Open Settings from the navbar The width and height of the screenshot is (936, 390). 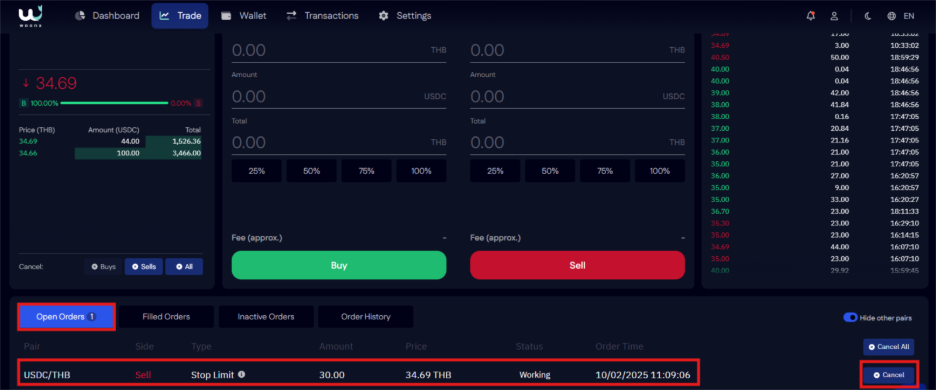(405, 16)
